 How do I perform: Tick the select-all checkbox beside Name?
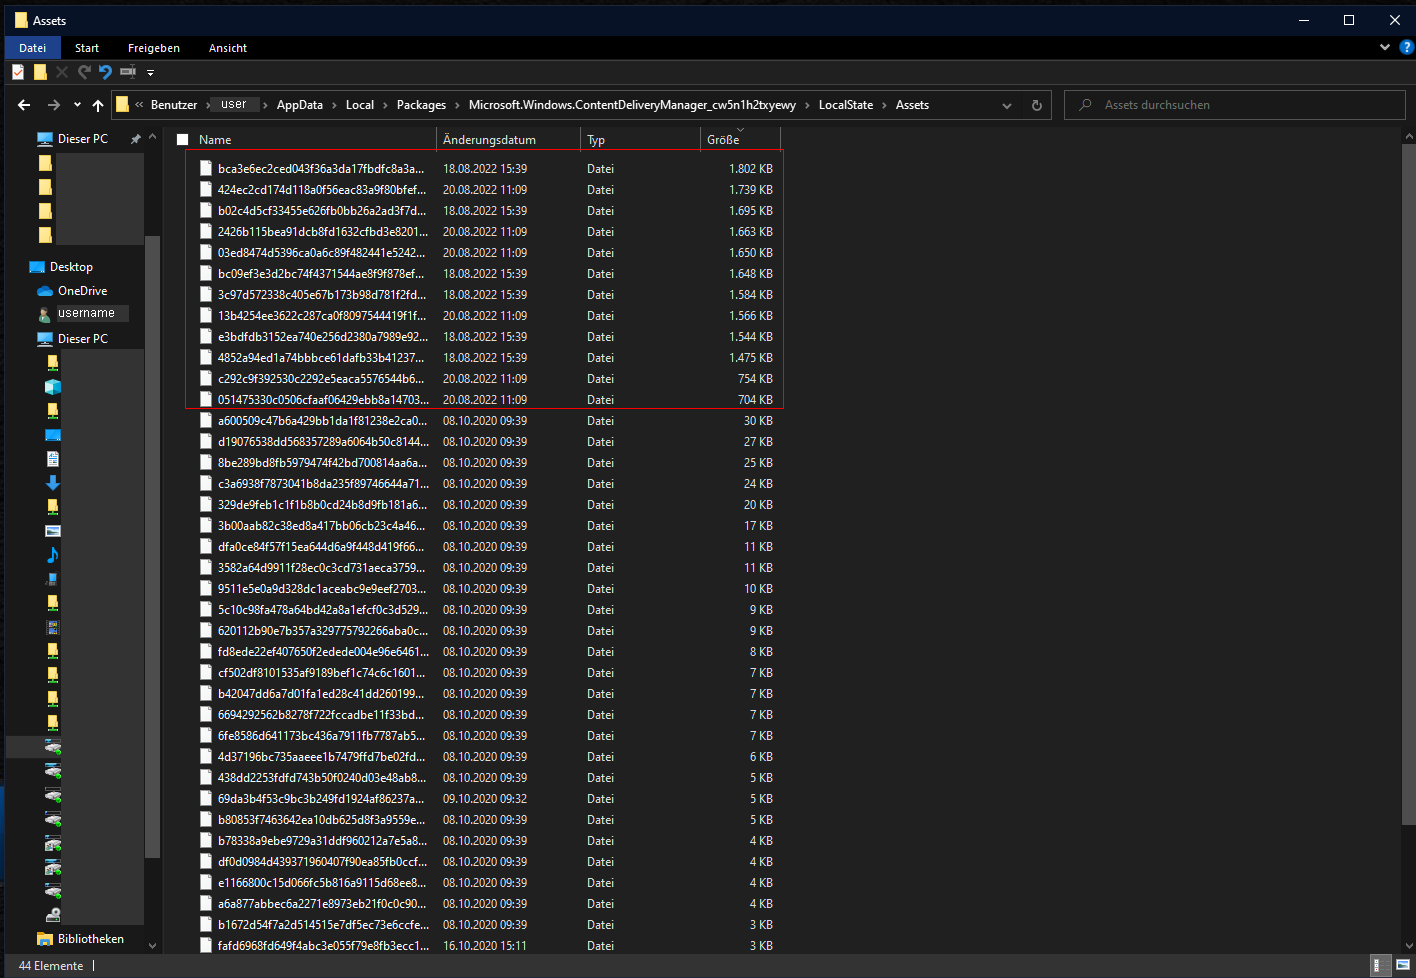point(183,140)
